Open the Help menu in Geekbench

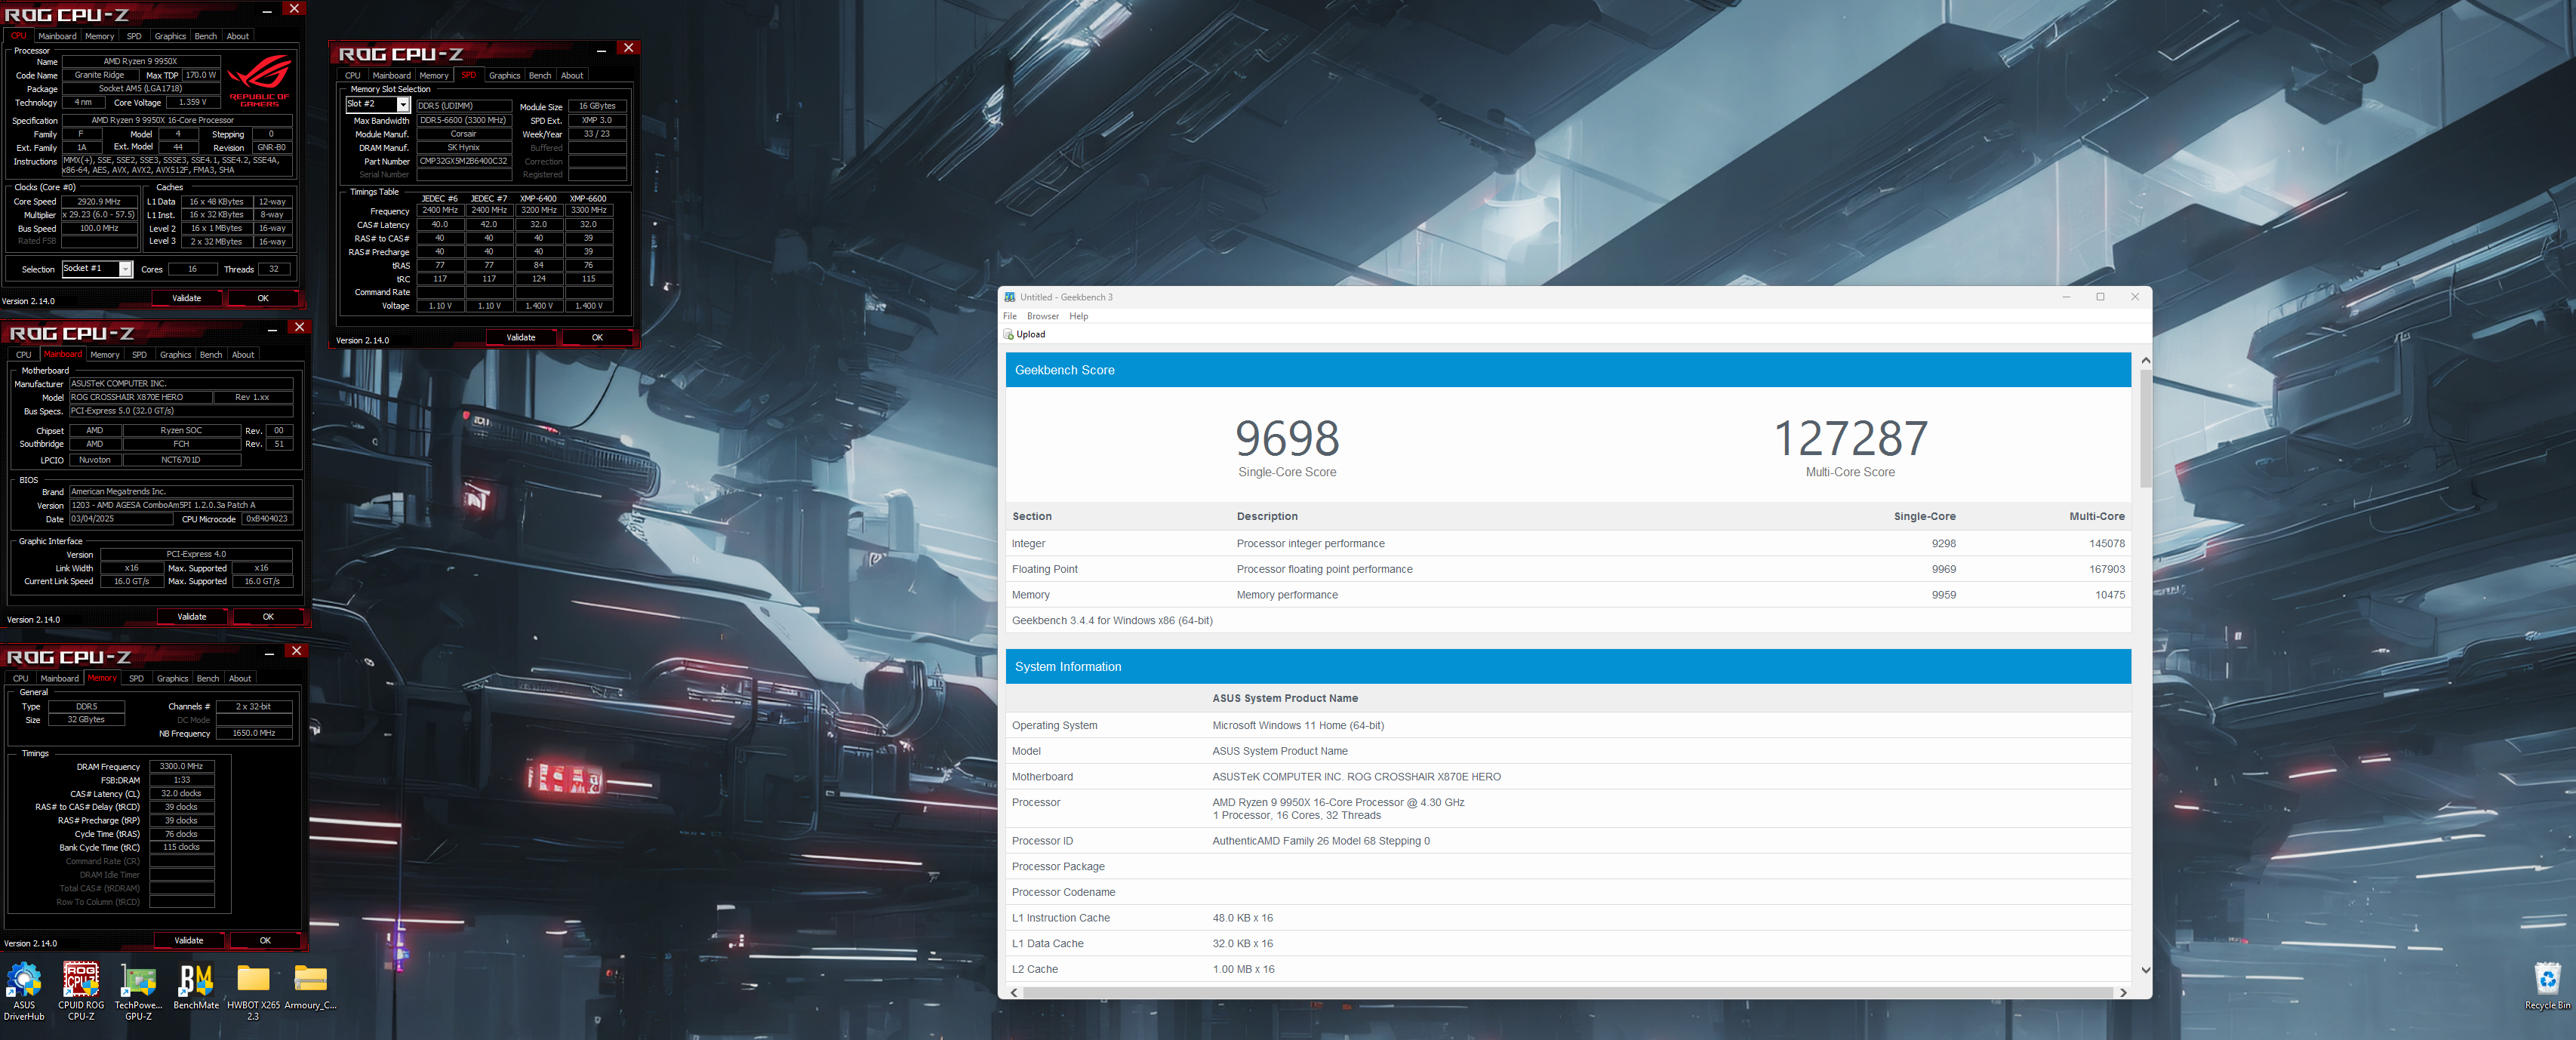click(1078, 316)
